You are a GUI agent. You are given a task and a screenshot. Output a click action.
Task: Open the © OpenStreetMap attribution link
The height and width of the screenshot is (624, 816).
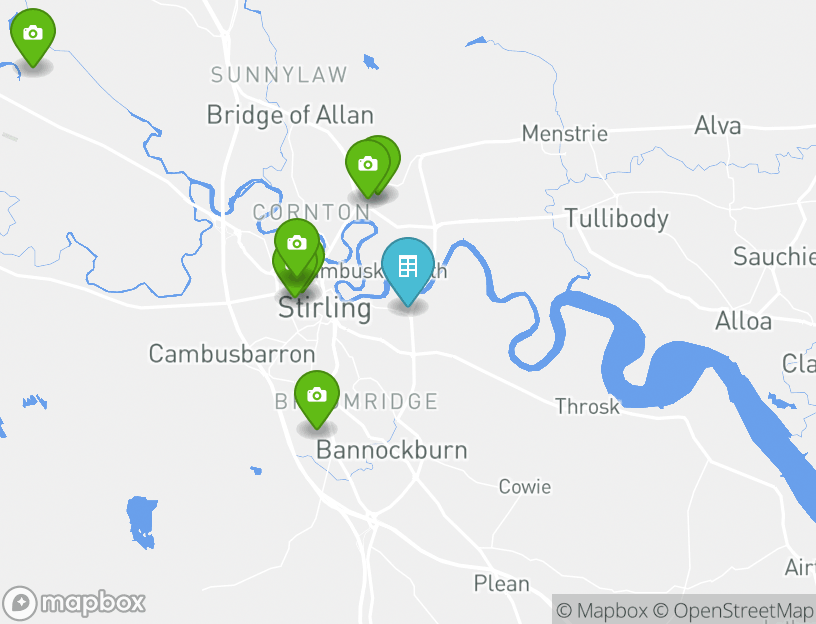[733, 610]
